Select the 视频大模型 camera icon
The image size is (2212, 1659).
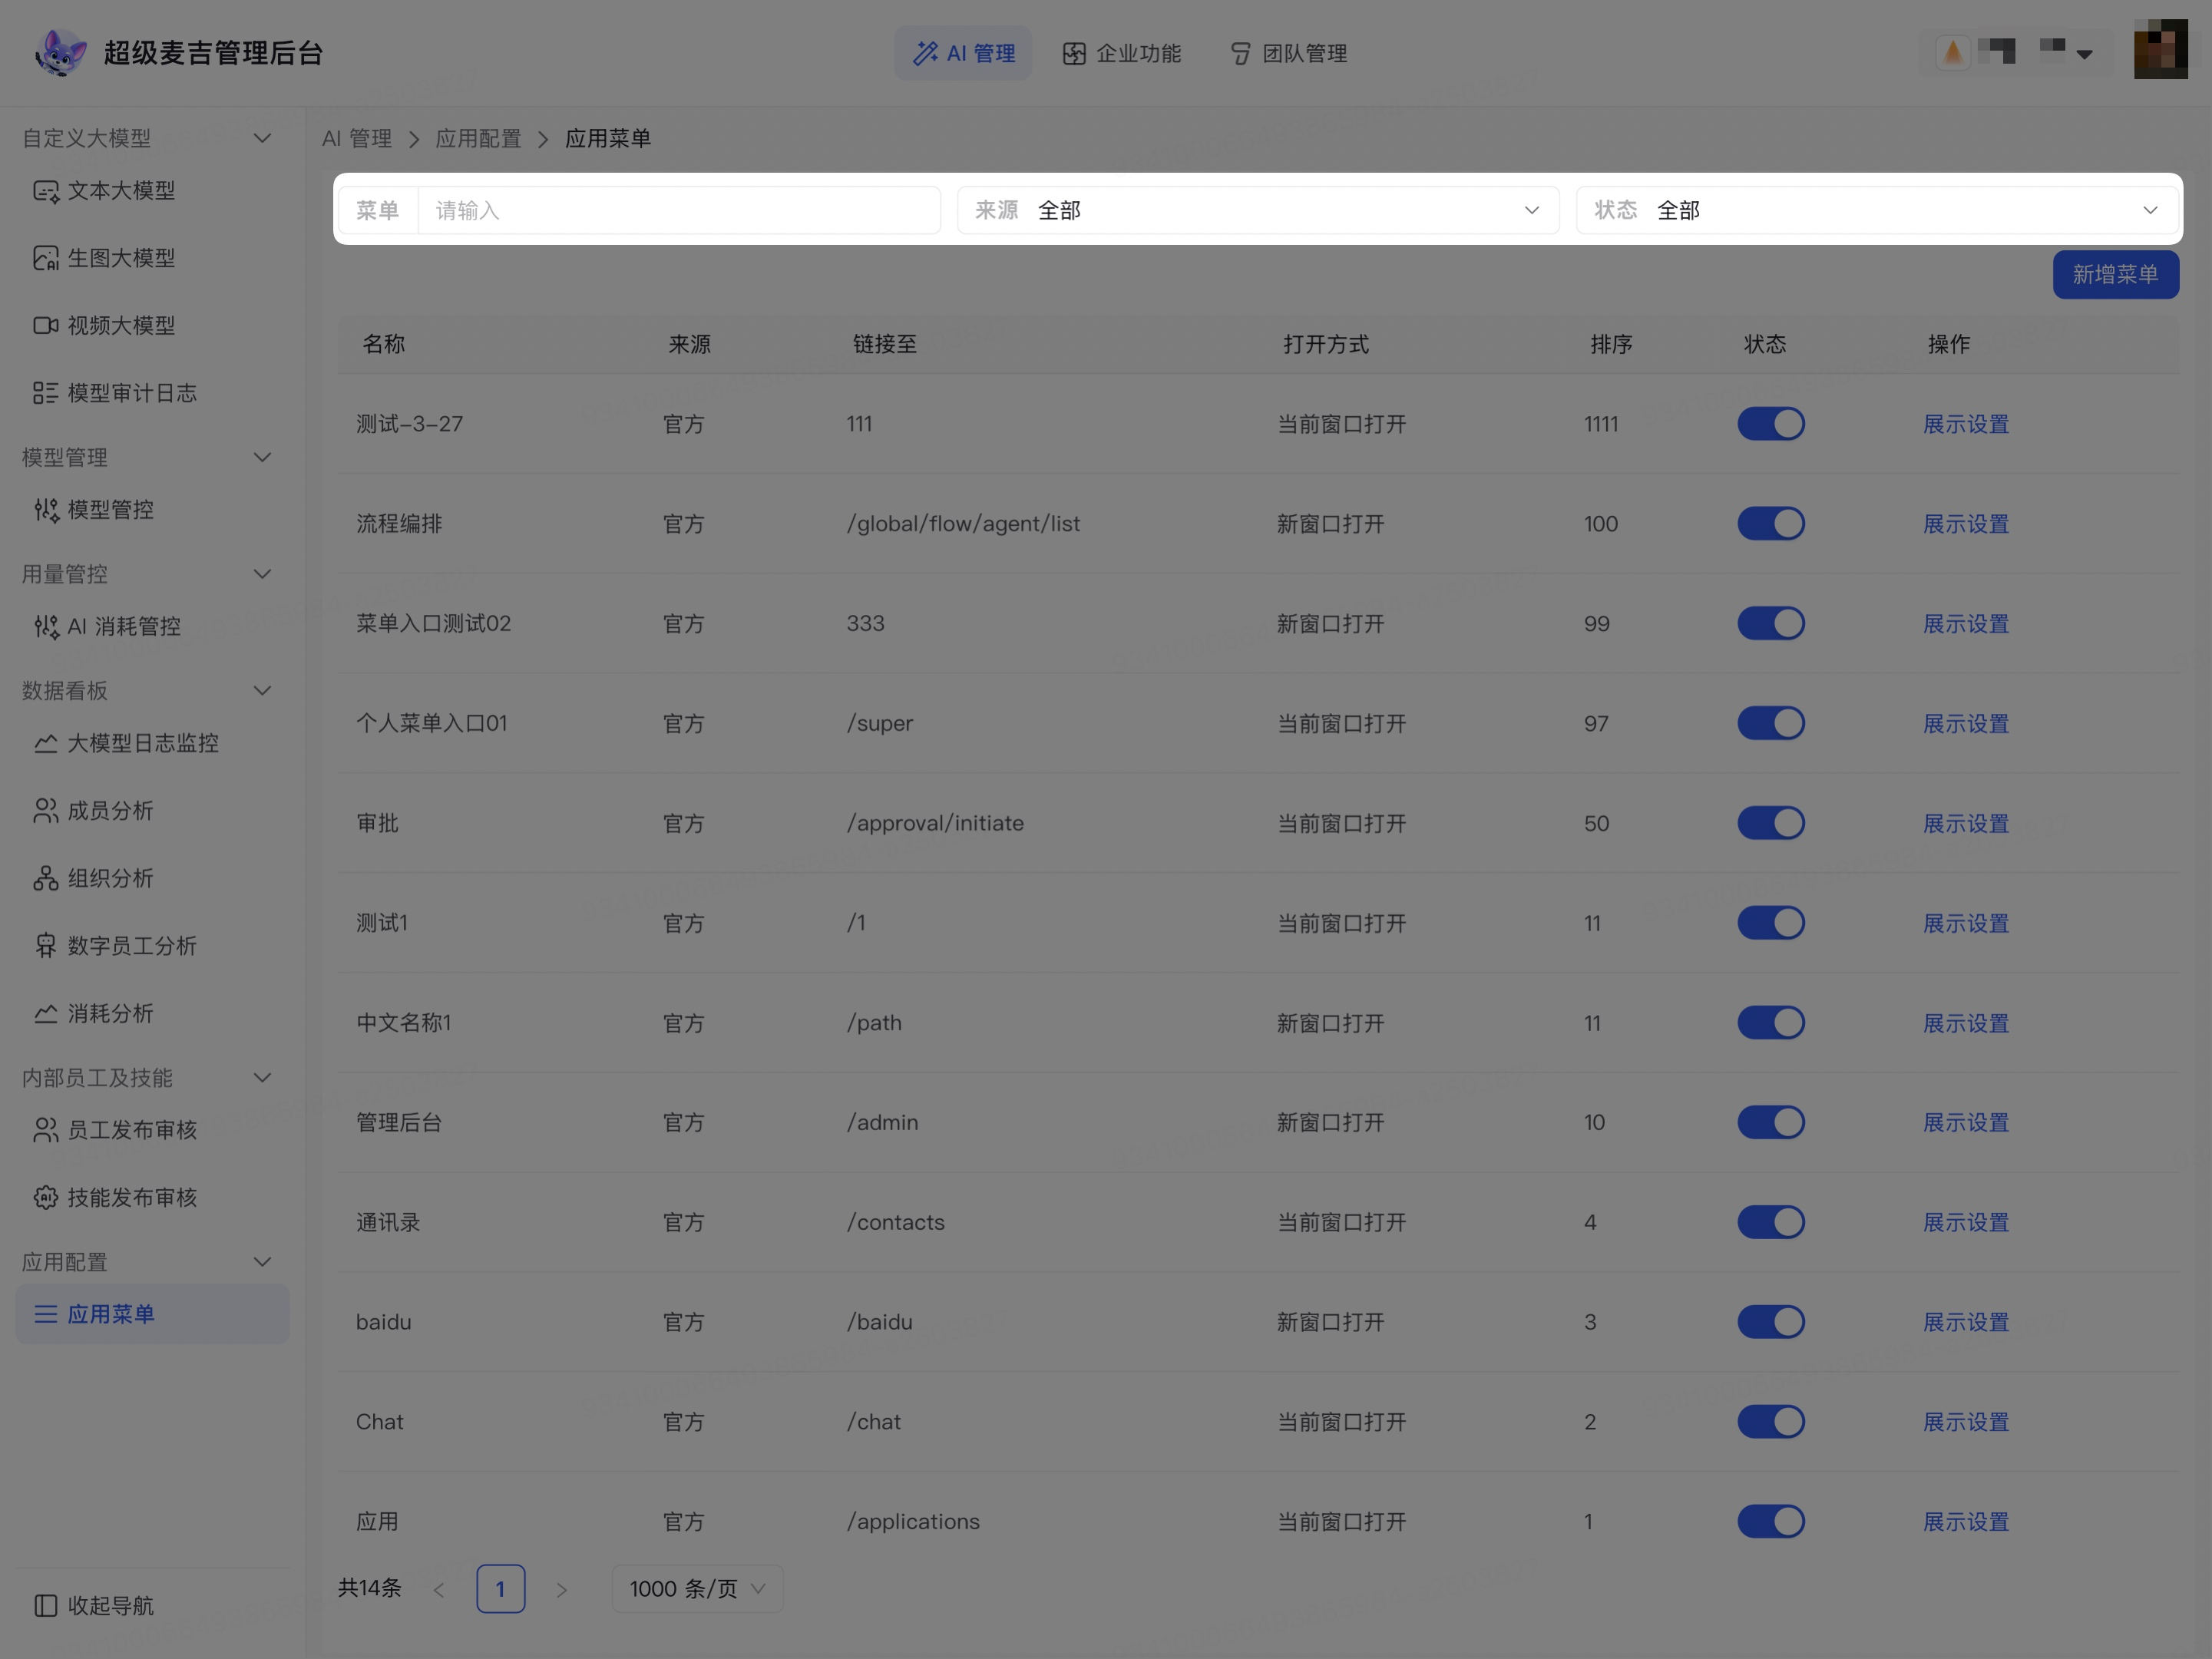pyautogui.click(x=45, y=325)
